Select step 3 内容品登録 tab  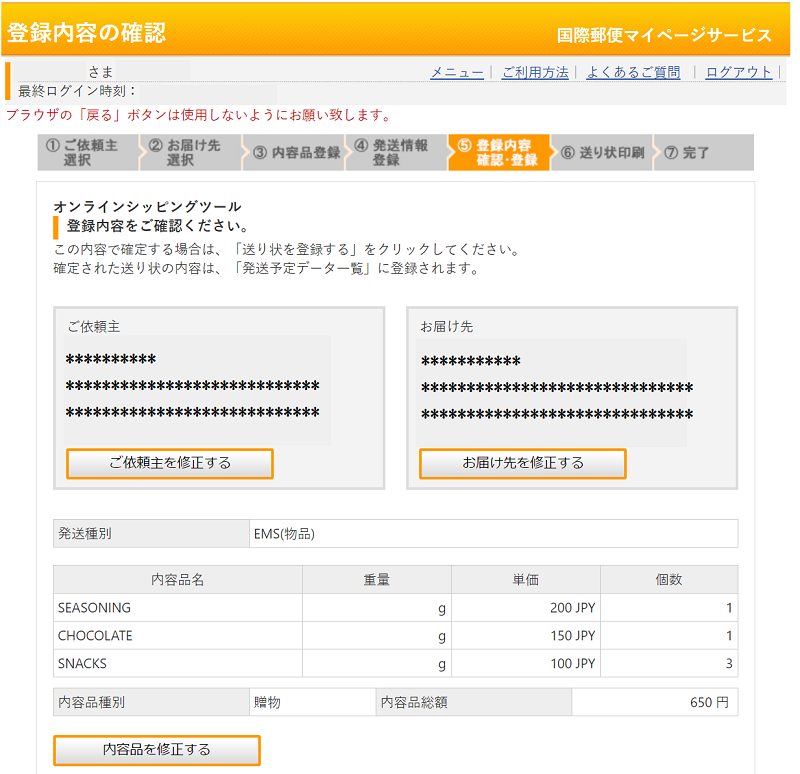[x=294, y=153]
